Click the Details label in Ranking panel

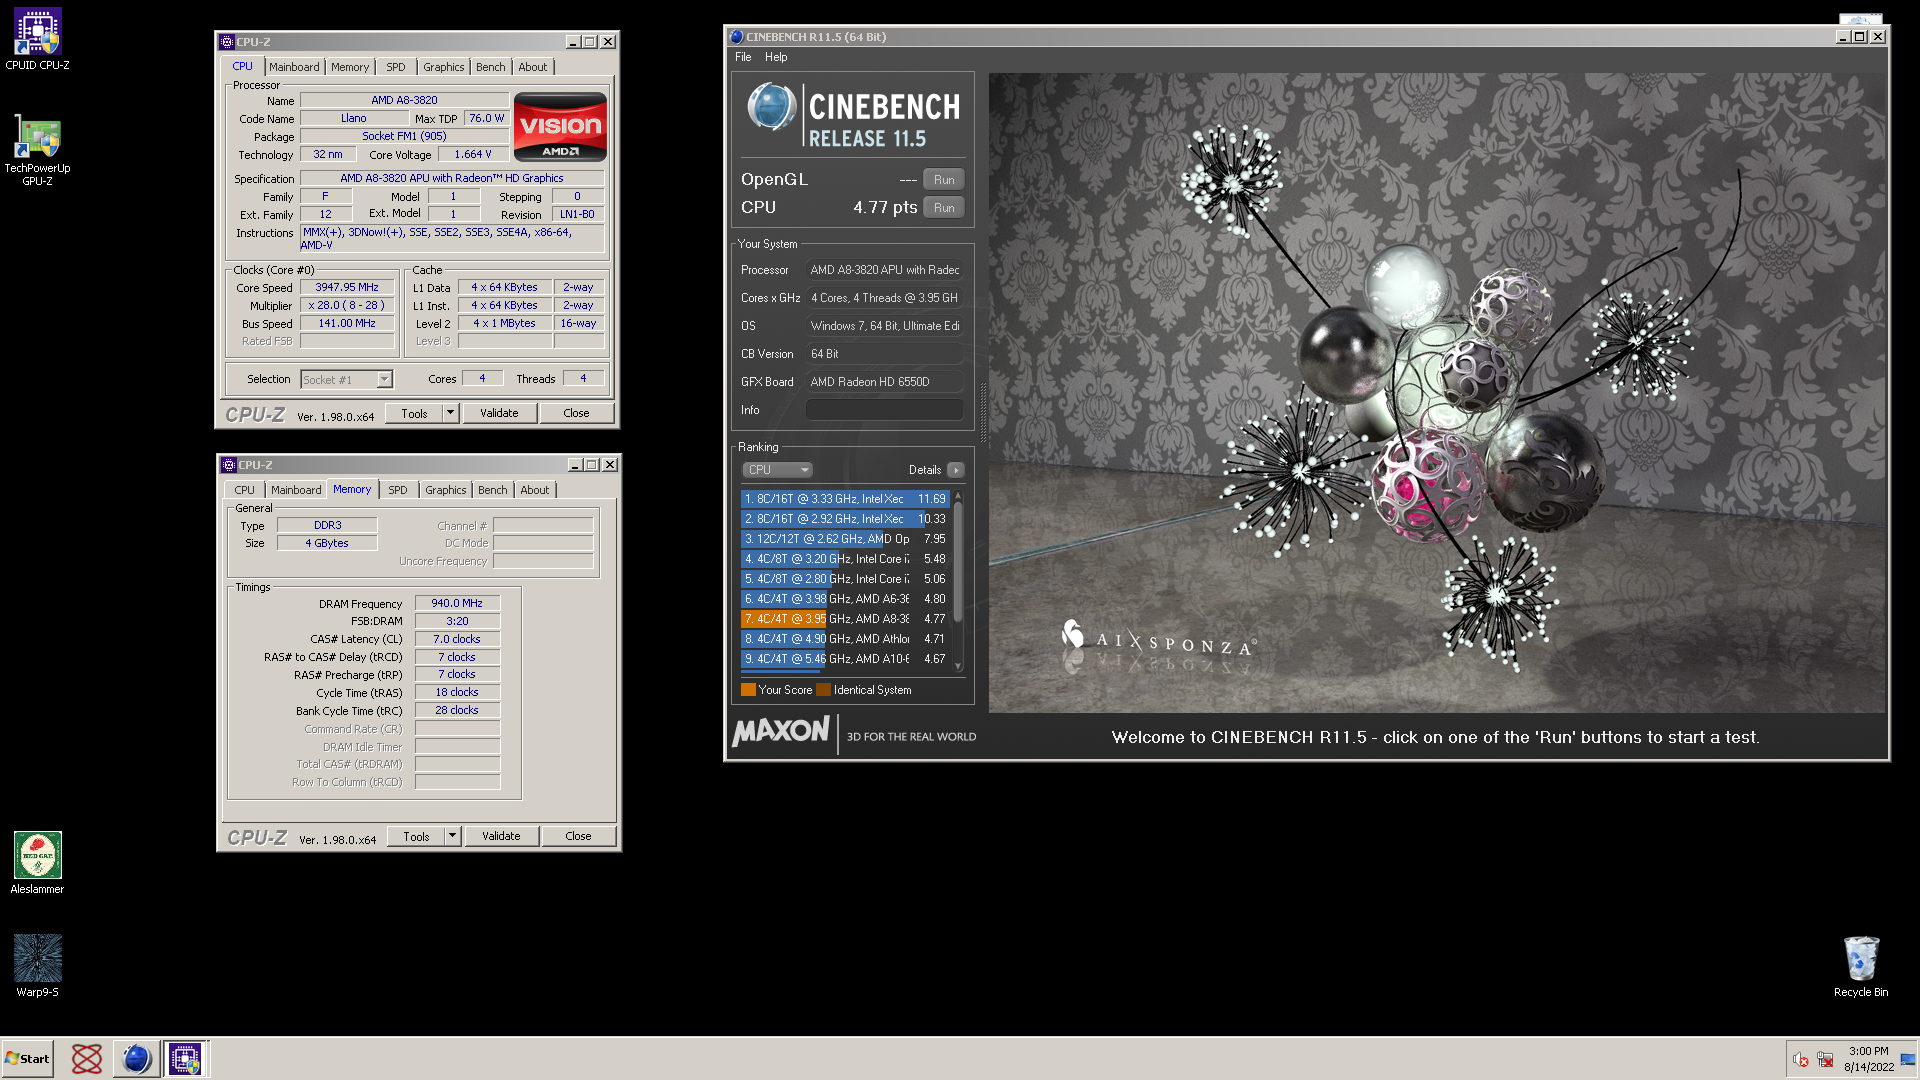tap(925, 470)
